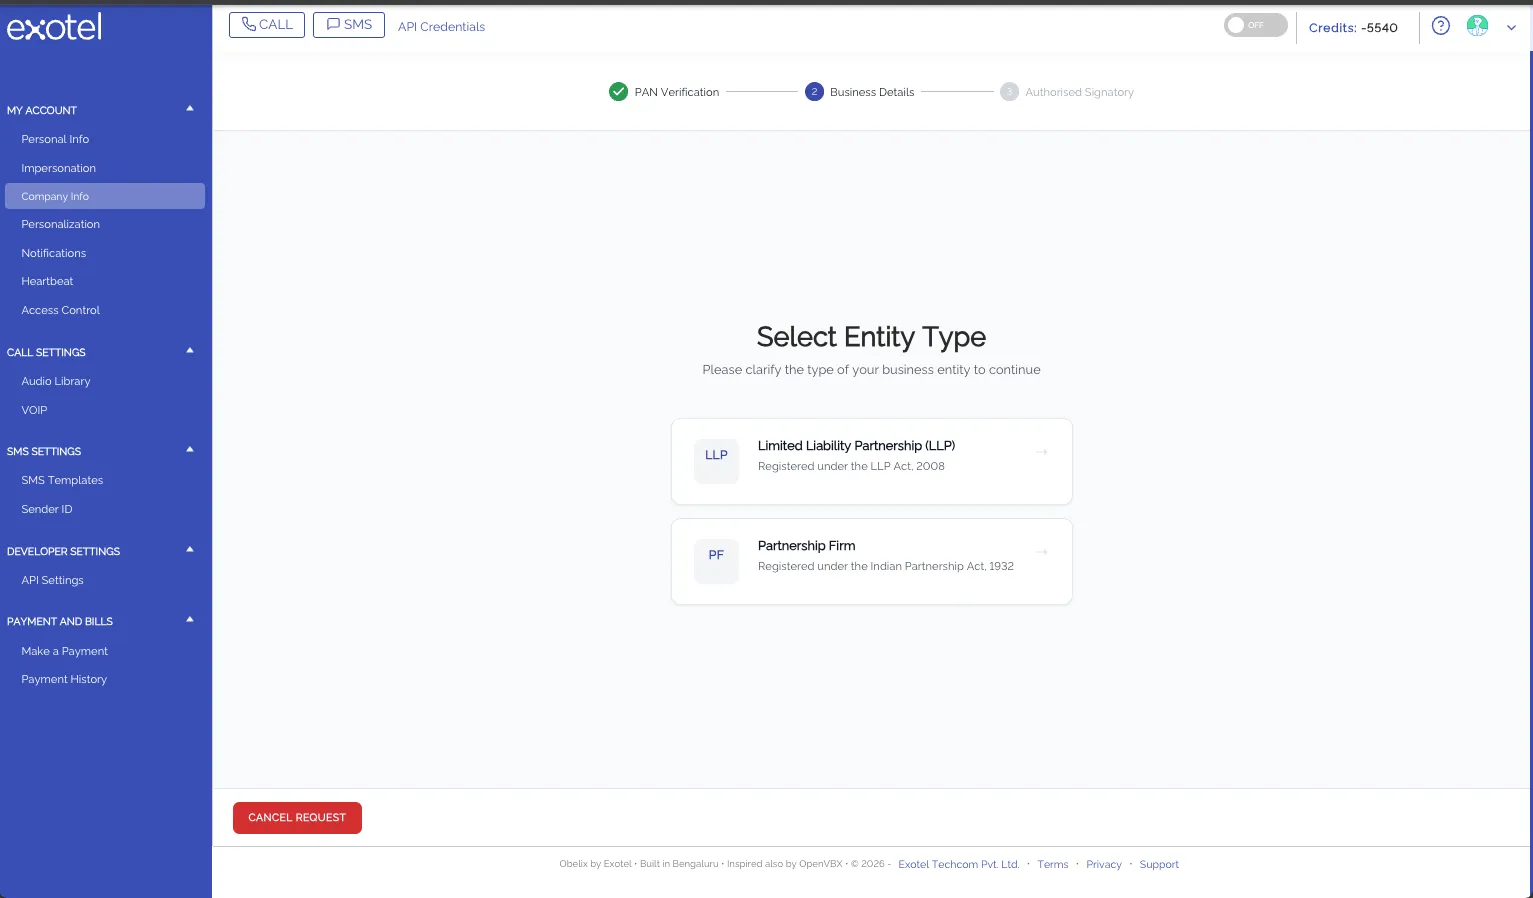Collapse the SMS SETTINGS section

pos(190,450)
